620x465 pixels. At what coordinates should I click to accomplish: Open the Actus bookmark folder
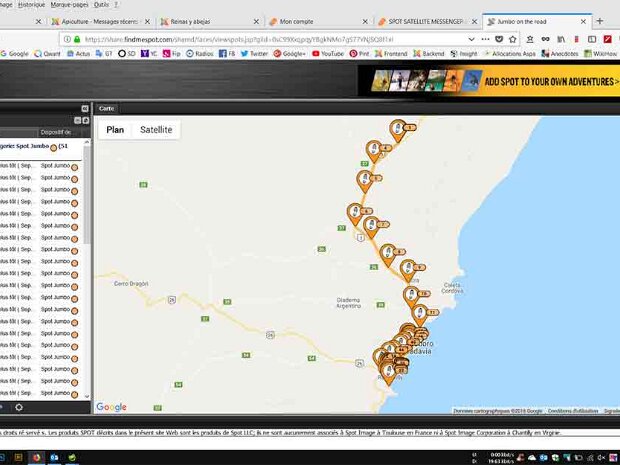78,53
